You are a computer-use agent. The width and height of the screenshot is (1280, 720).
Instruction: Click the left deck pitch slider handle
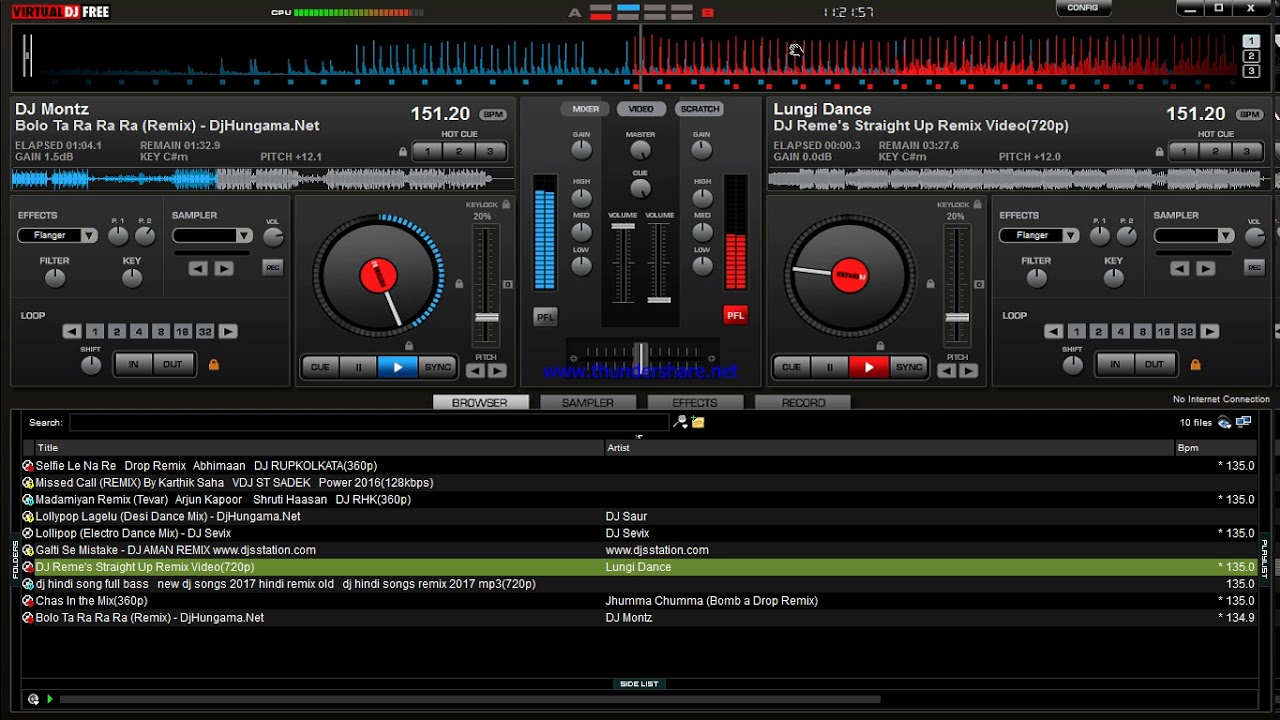click(x=486, y=318)
